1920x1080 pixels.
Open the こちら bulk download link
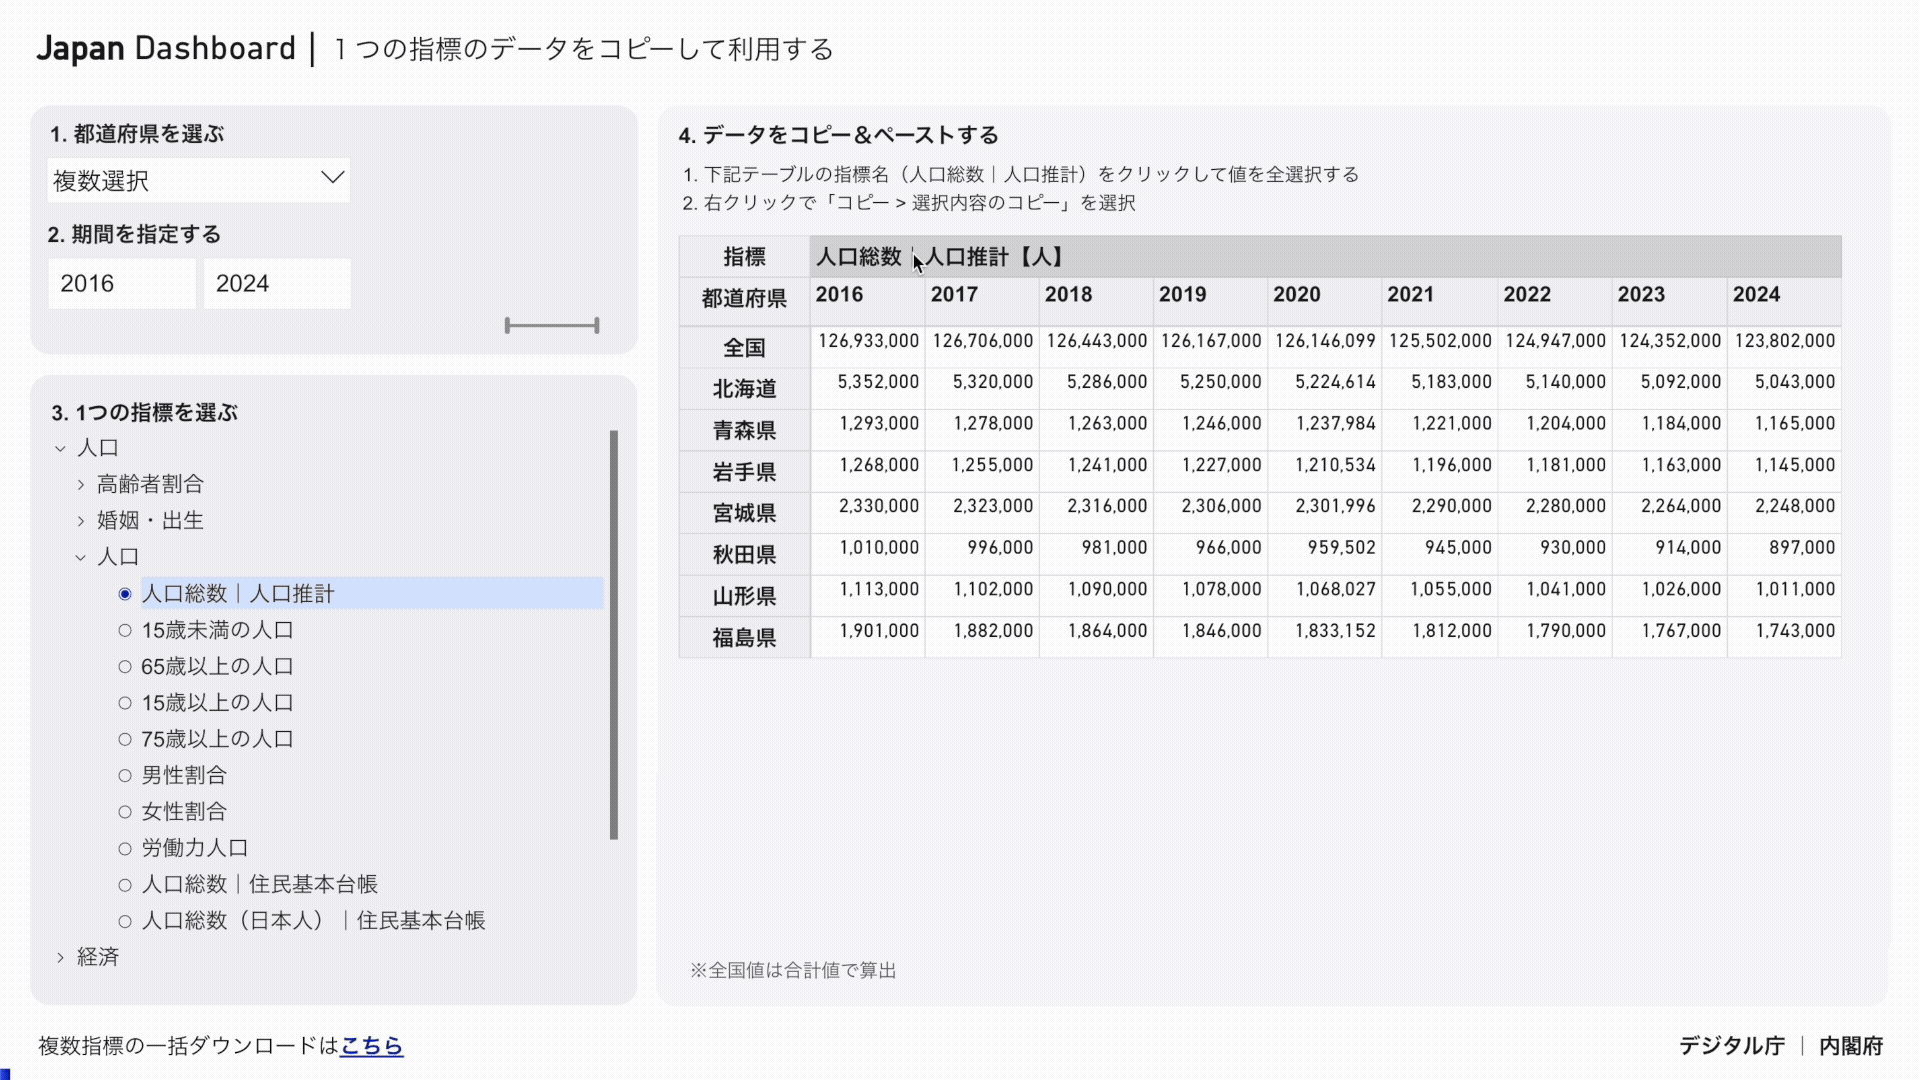[371, 1046]
